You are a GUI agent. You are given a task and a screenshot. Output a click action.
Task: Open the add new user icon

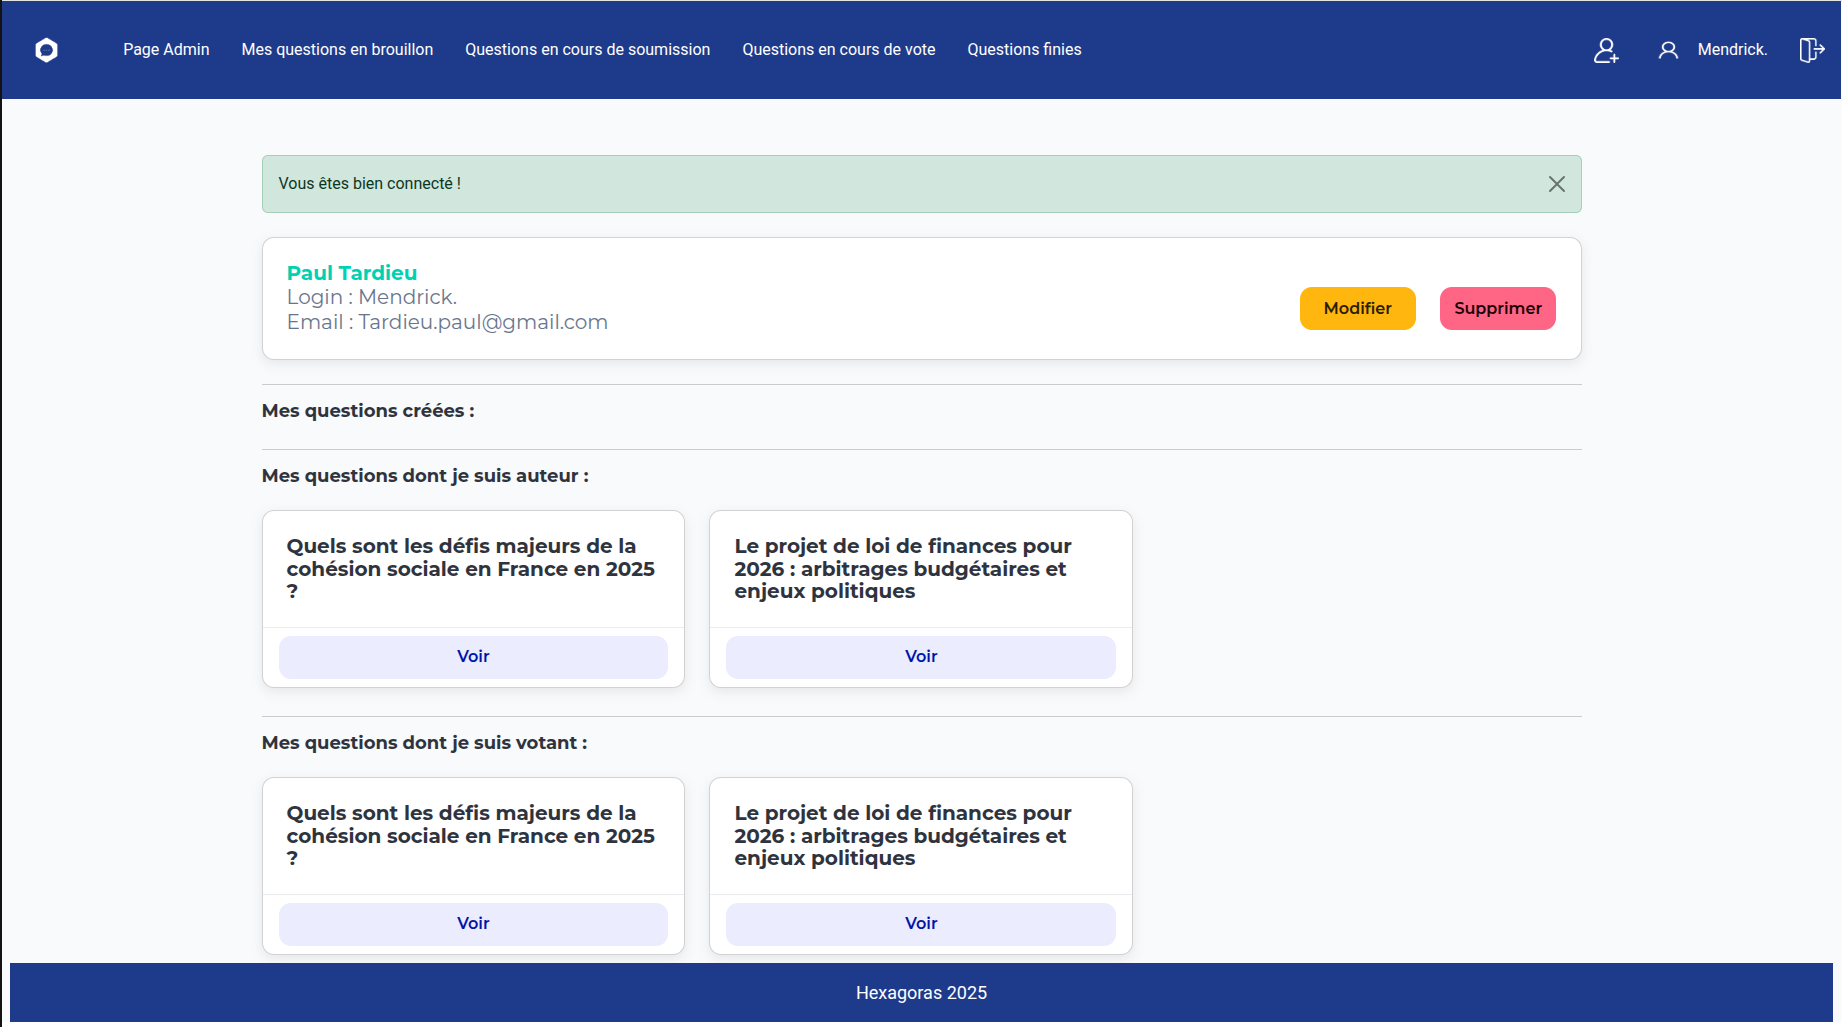point(1607,50)
